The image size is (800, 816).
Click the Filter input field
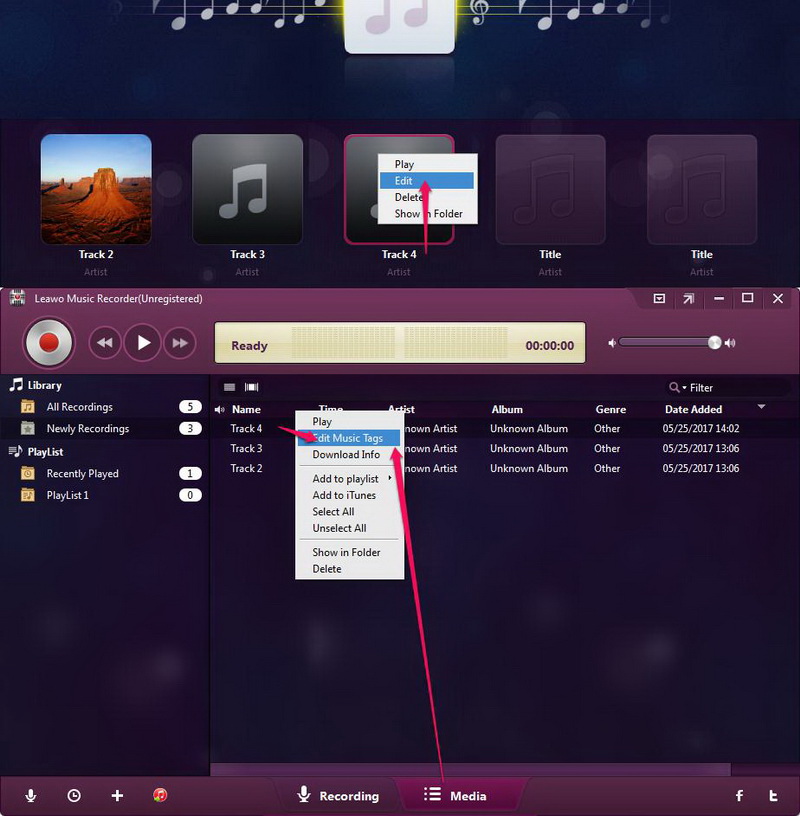[739, 388]
